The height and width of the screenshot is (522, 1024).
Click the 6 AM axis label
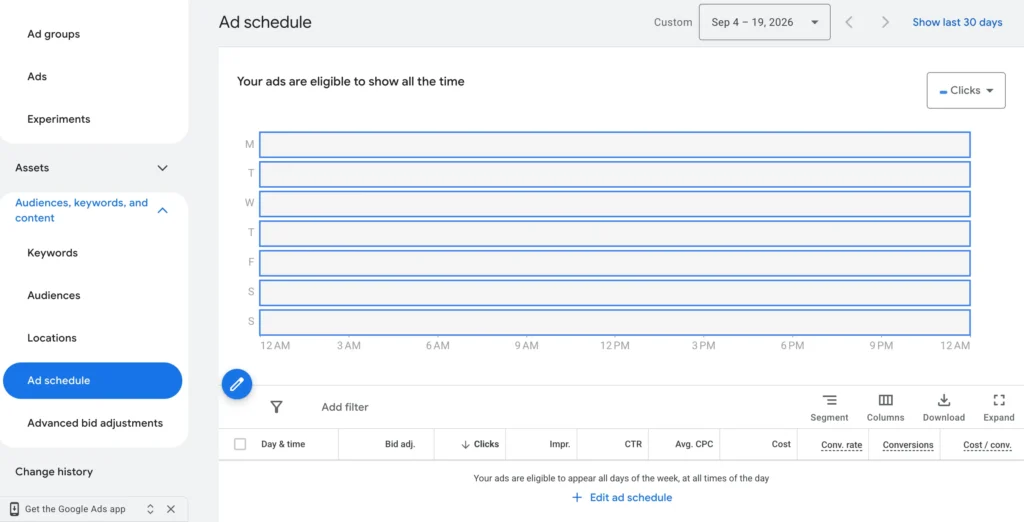click(x=438, y=346)
